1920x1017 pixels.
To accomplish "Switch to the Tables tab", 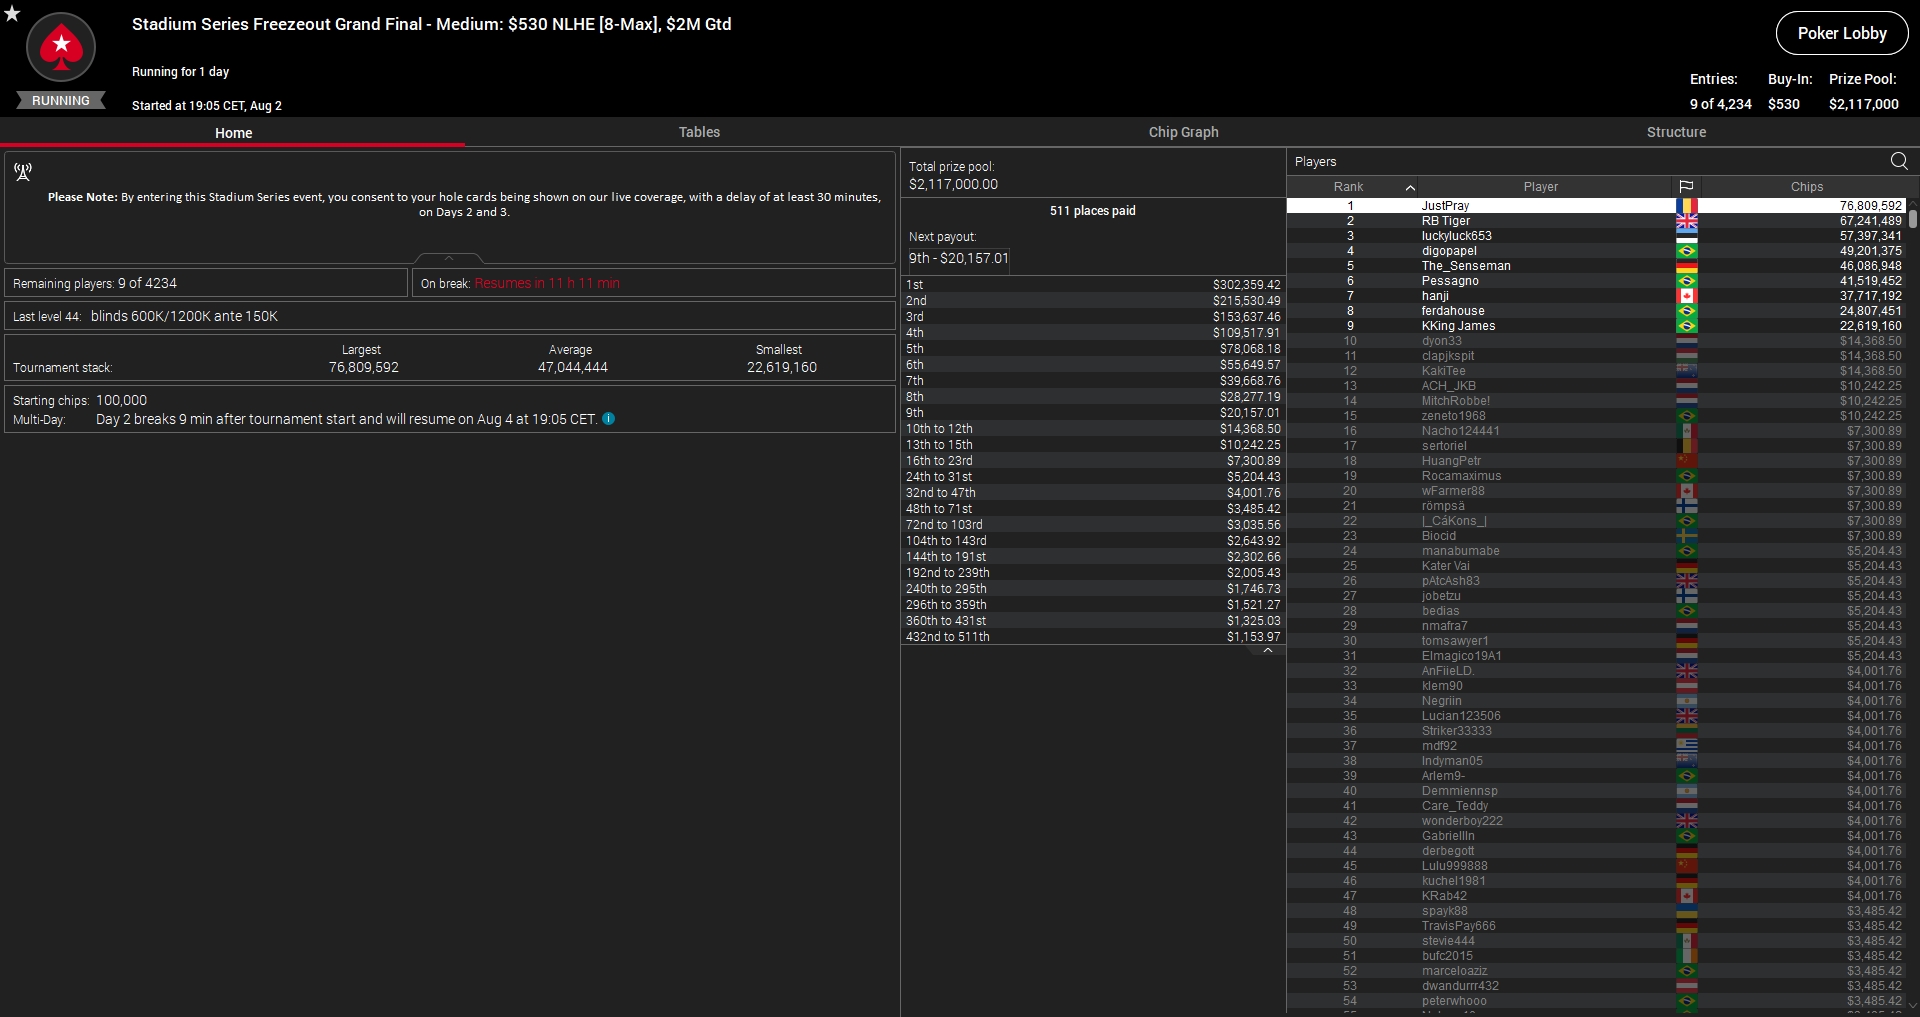I will click(699, 132).
